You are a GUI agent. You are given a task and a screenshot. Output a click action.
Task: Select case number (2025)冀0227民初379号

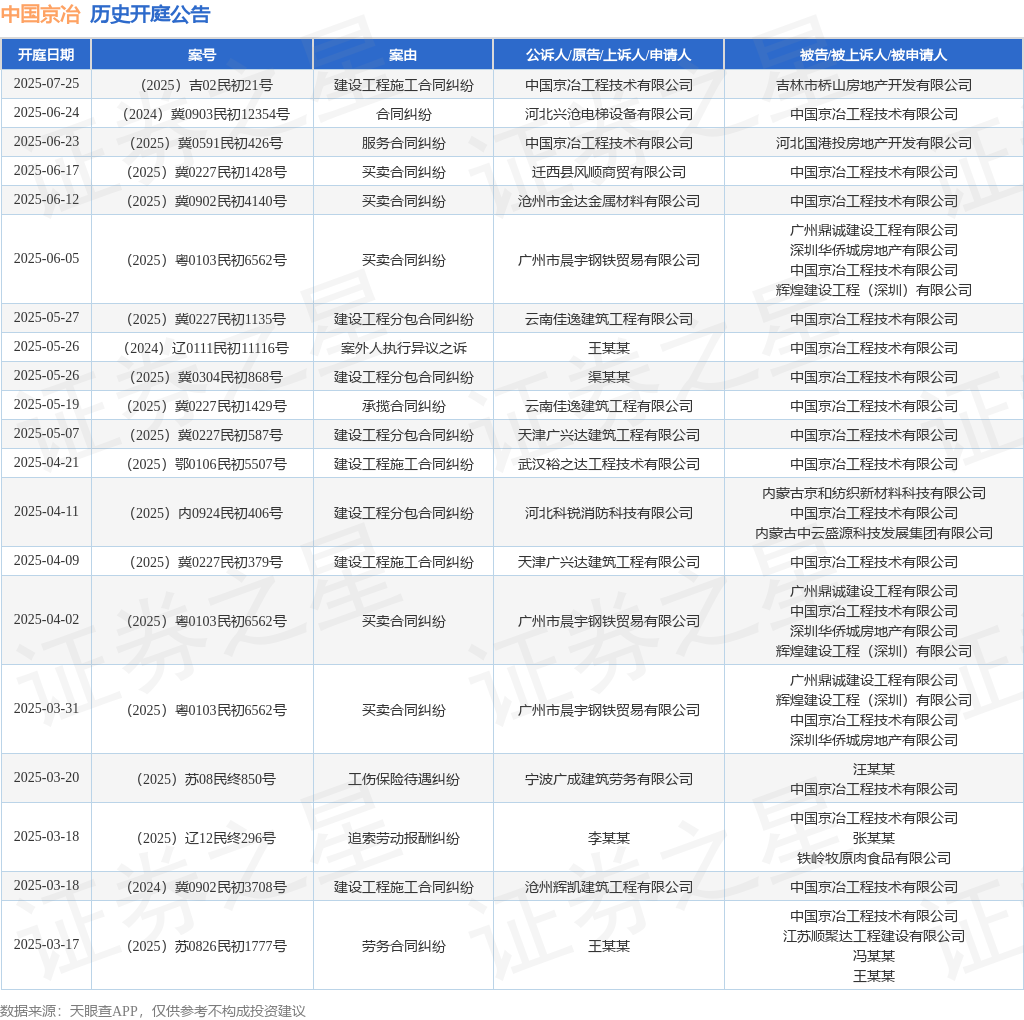coord(206,562)
